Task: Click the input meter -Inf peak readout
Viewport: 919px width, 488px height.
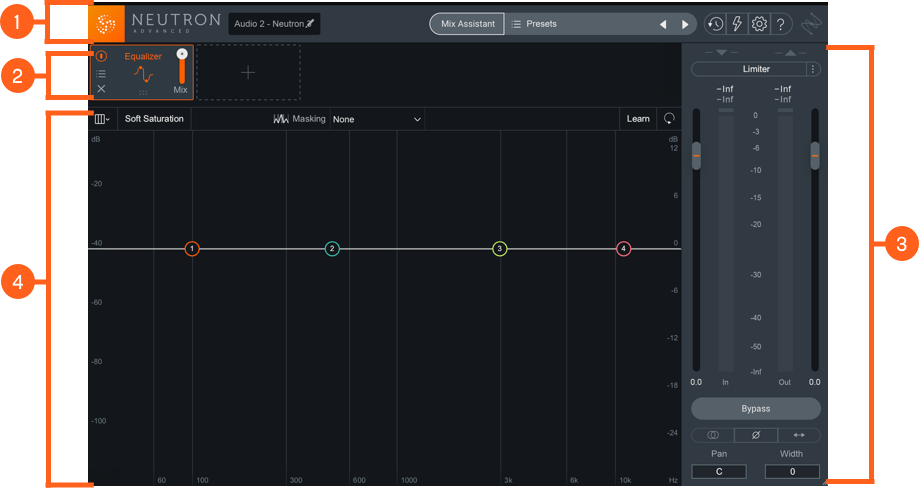Action: point(725,89)
